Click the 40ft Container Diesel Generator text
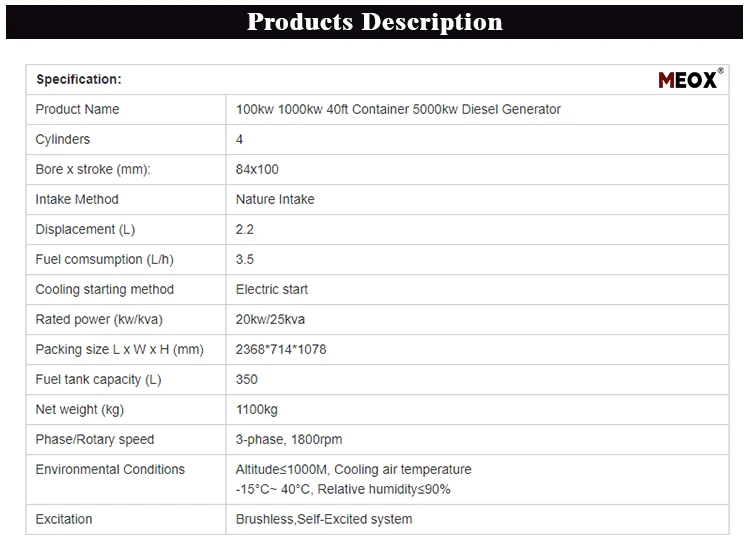The image size is (750, 548). [x=398, y=109]
